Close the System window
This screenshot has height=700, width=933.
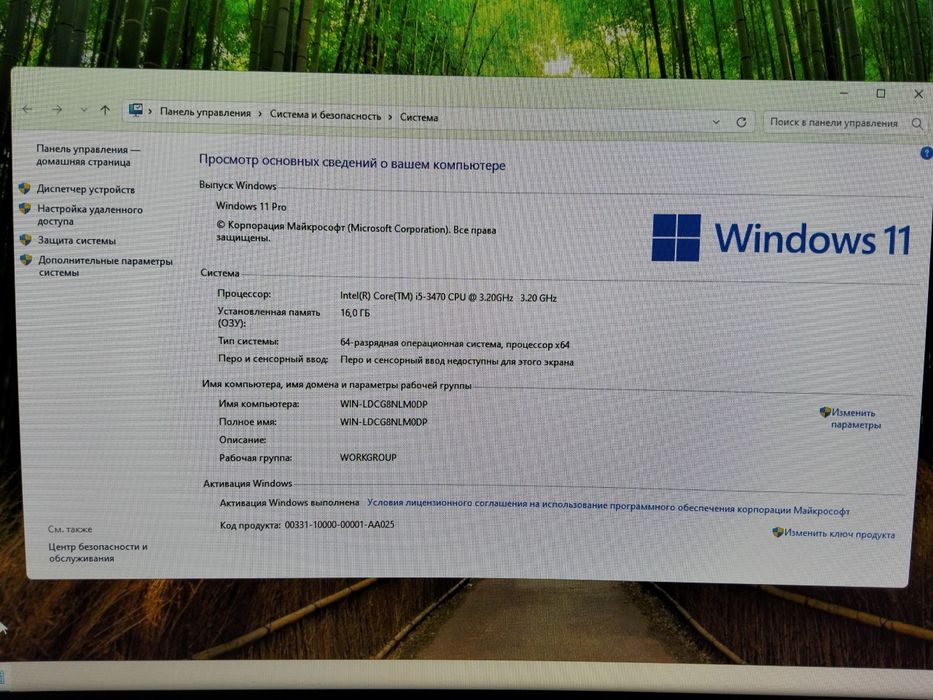tap(918, 94)
